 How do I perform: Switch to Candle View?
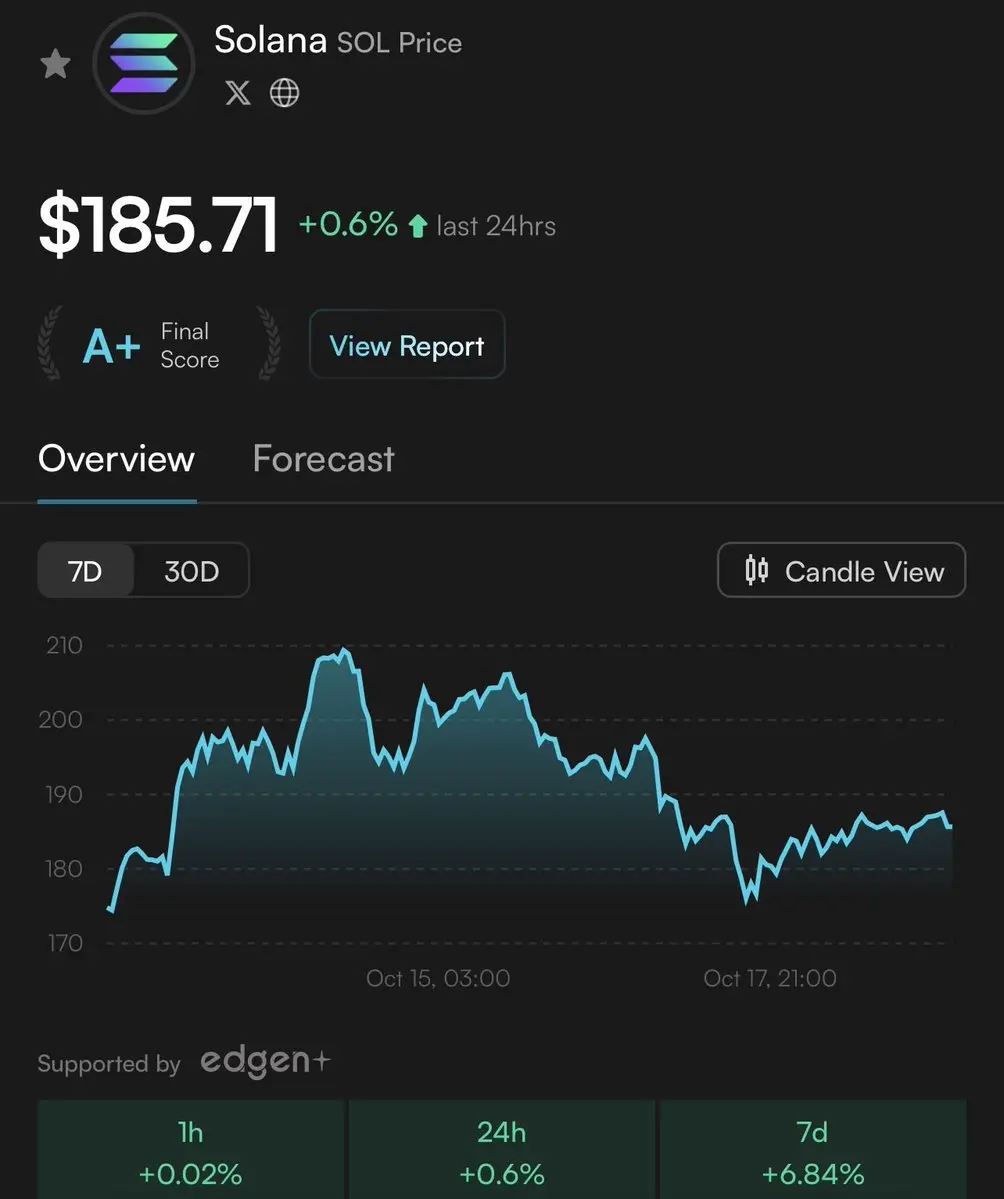pyautogui.click(x=842, y=570)
